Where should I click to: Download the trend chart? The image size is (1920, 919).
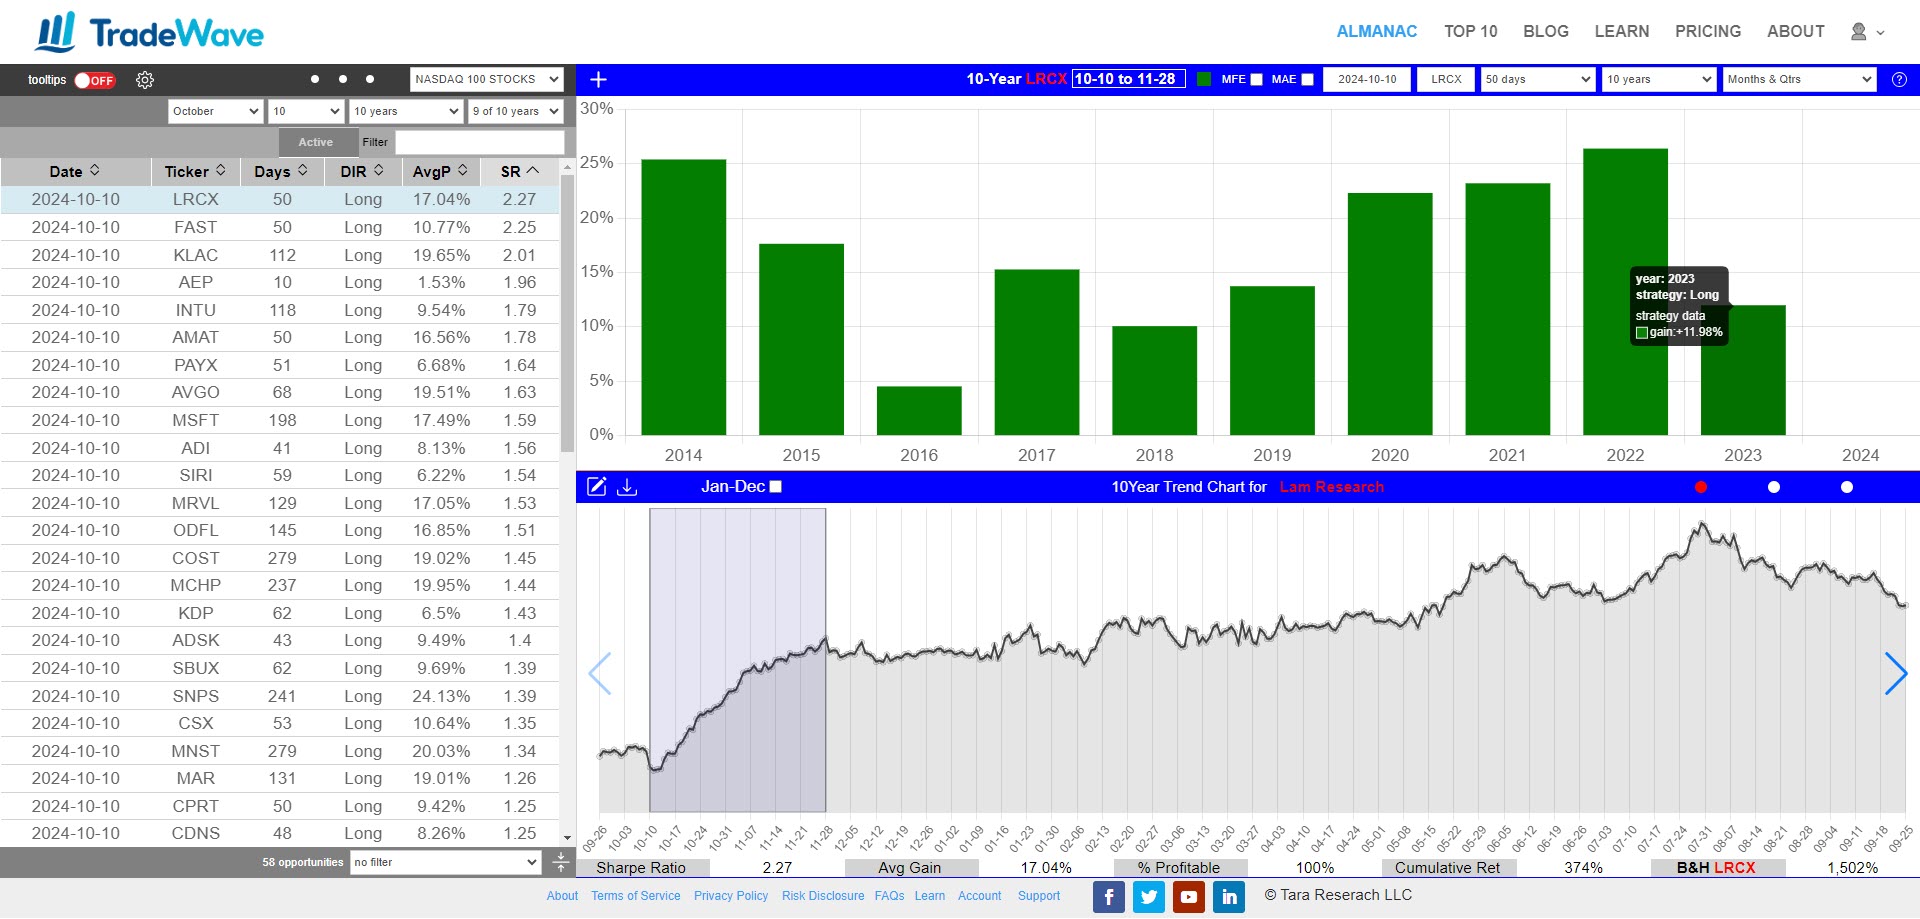click(x=627, y=487)
